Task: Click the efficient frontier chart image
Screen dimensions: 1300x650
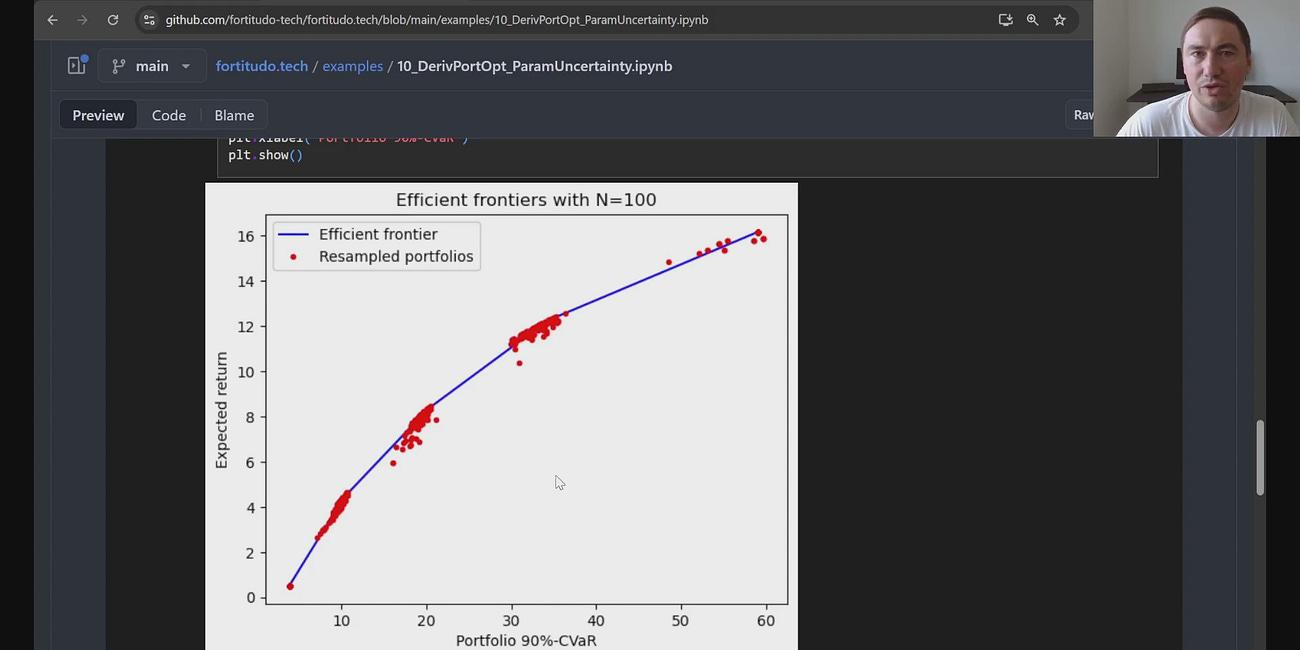Action: click(x=501, y=416)
